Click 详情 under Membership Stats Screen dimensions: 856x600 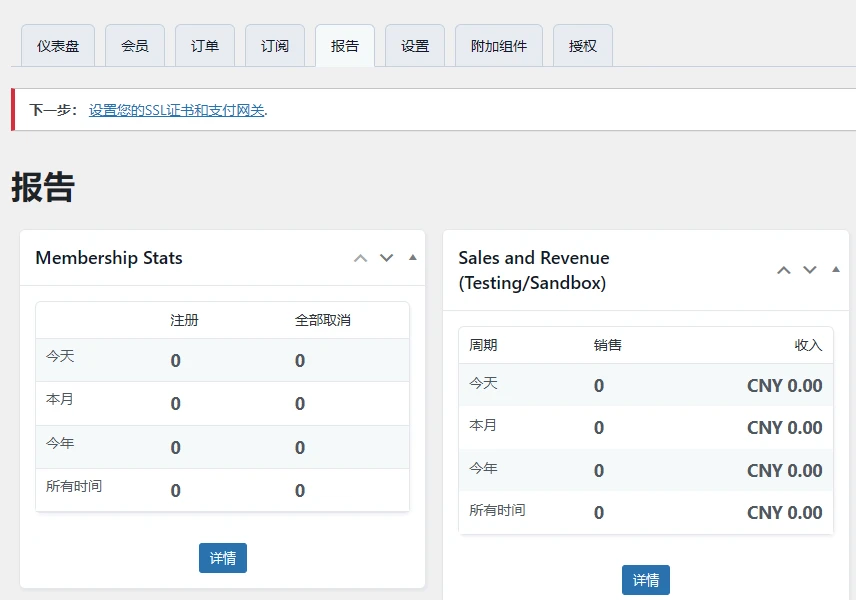click(x=222, y=559)
